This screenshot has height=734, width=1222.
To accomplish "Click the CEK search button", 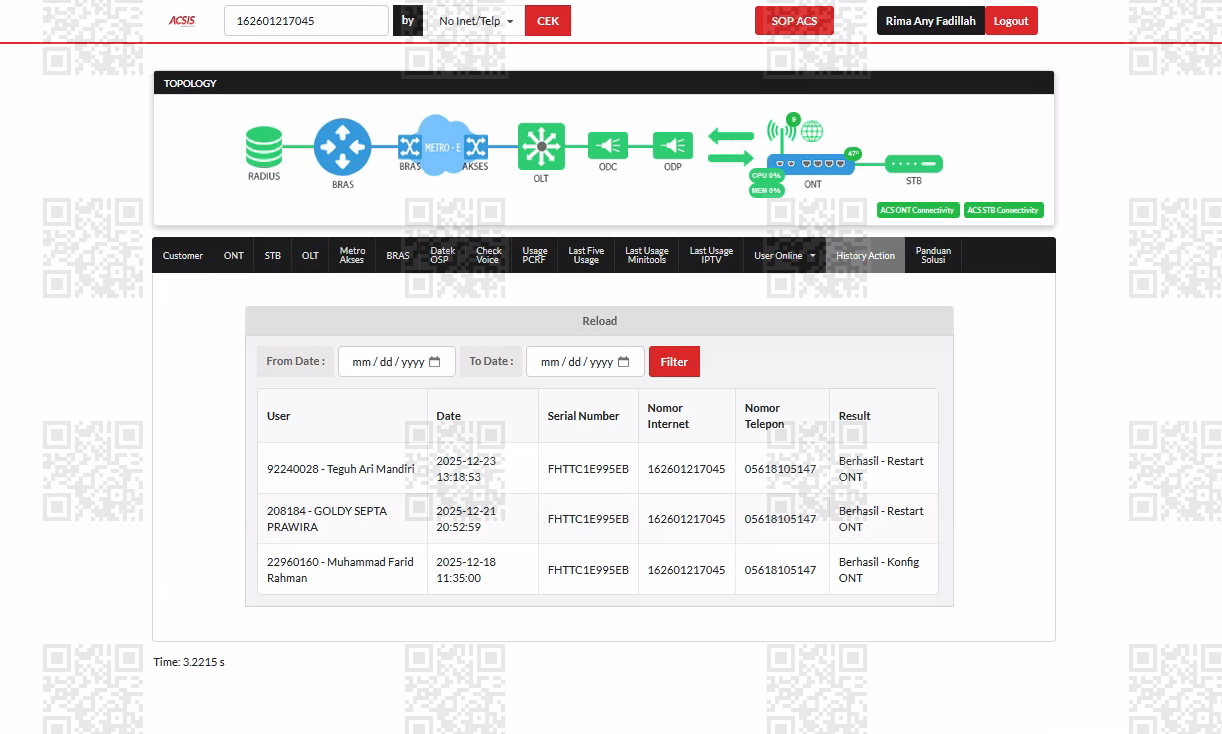I will point(548,21).
